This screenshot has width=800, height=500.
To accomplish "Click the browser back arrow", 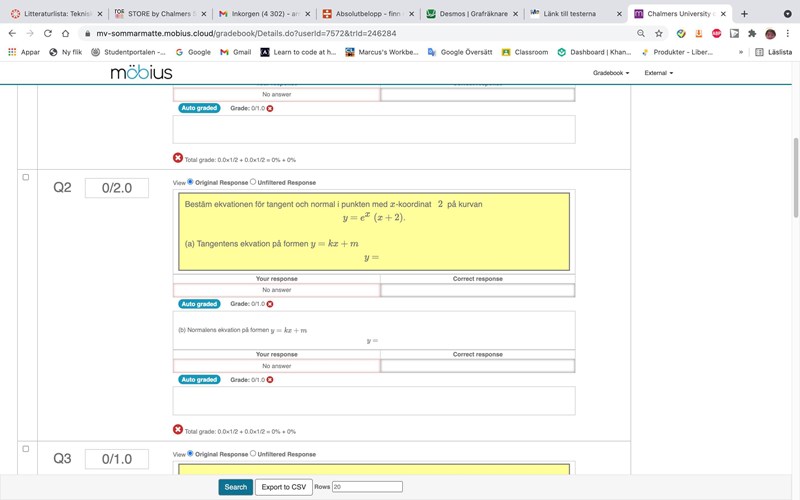I will click(12, 33).
